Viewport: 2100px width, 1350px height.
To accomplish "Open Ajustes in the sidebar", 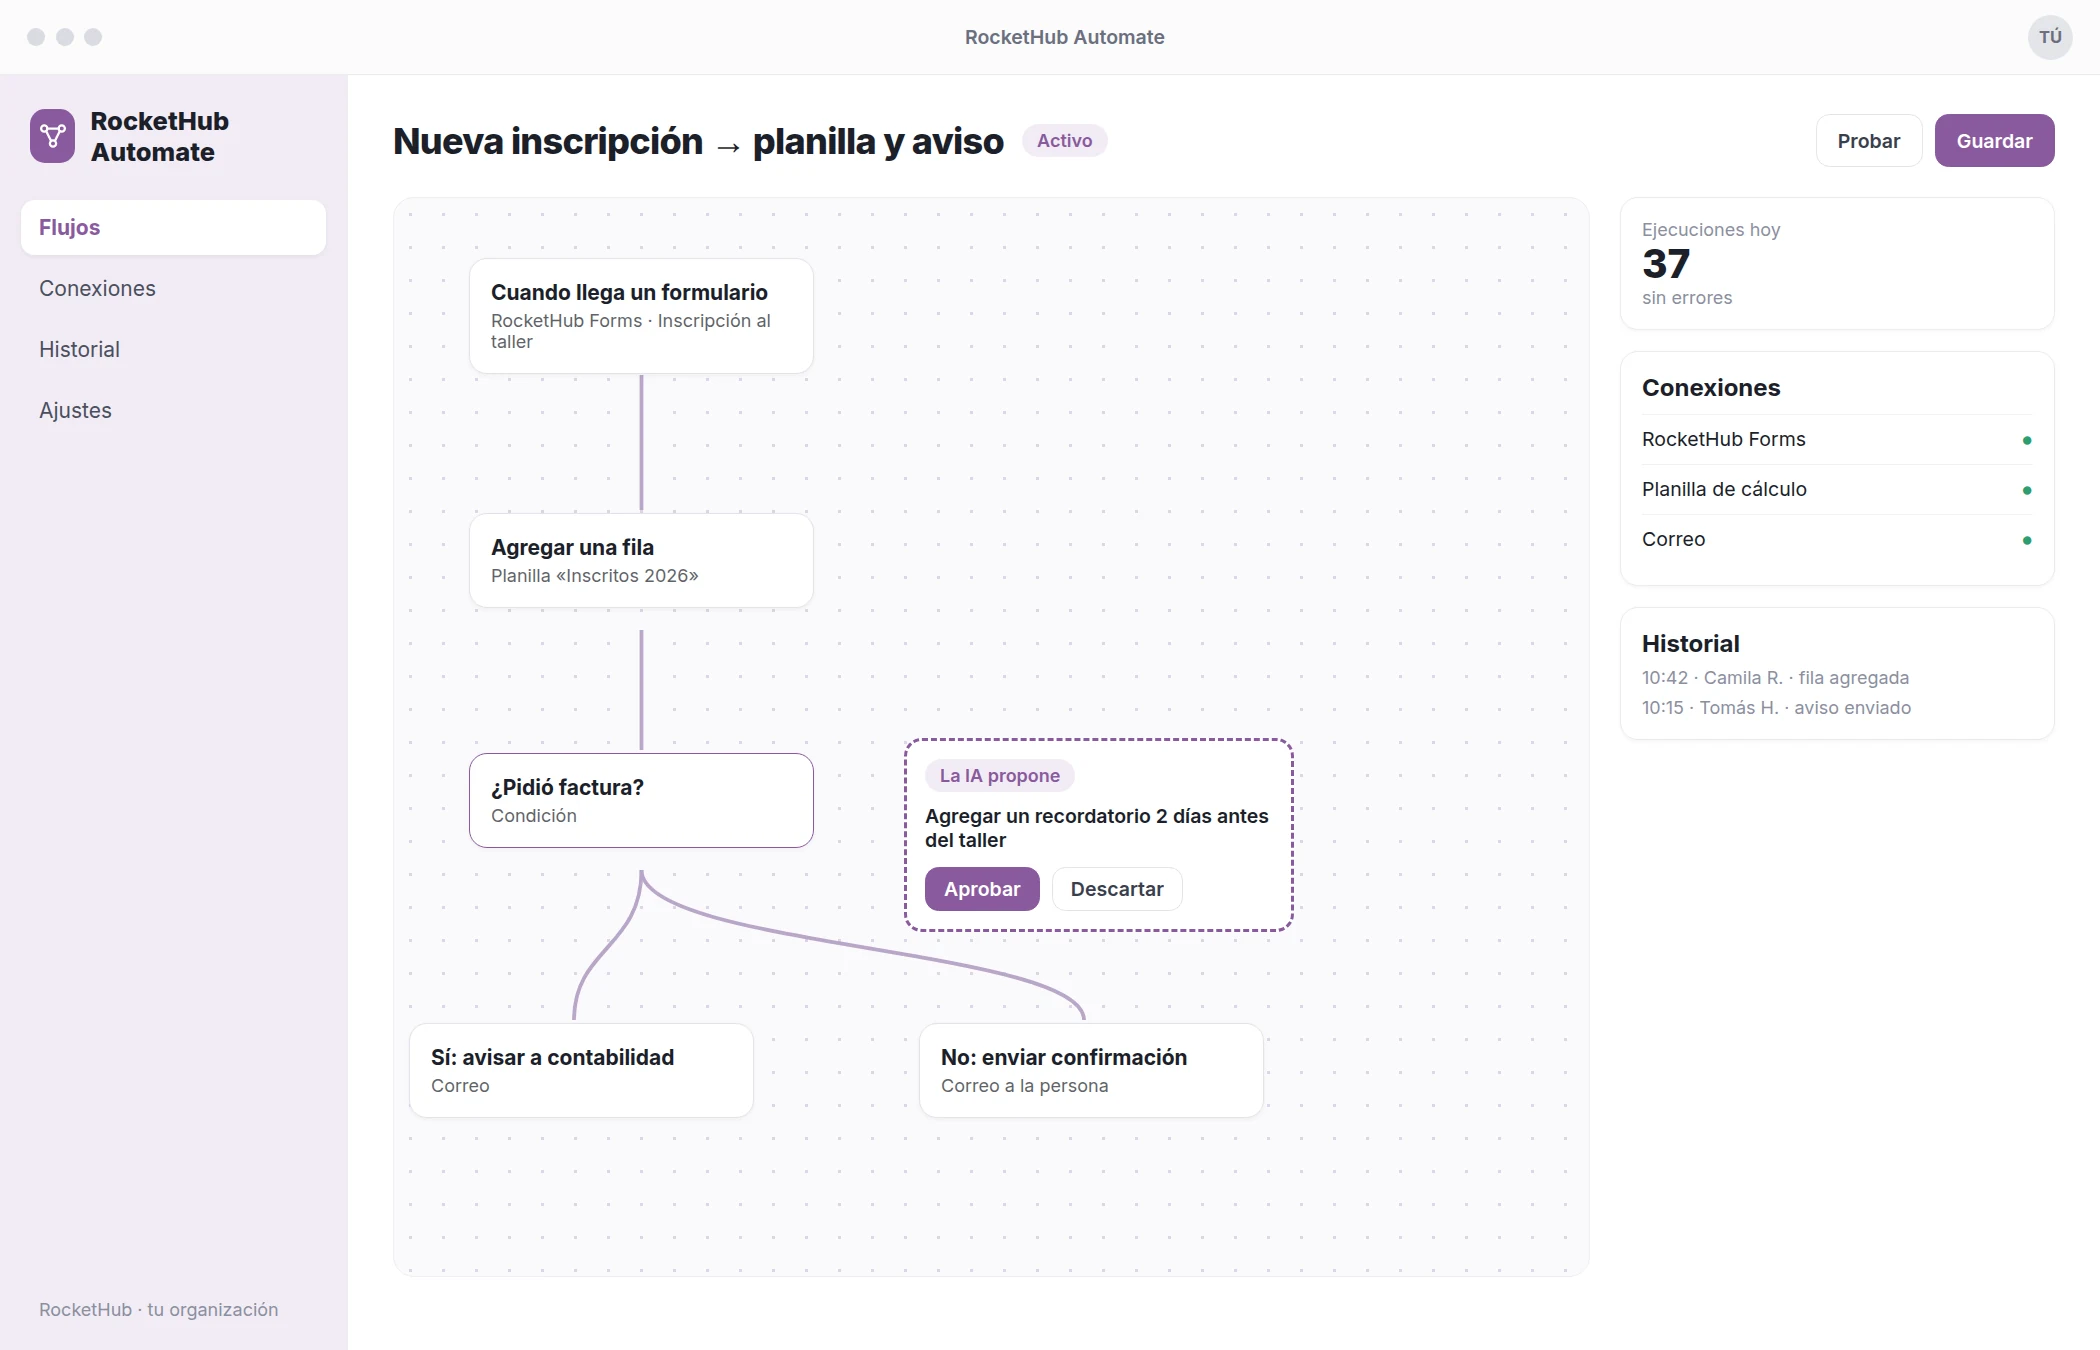I will click(173, 410).
